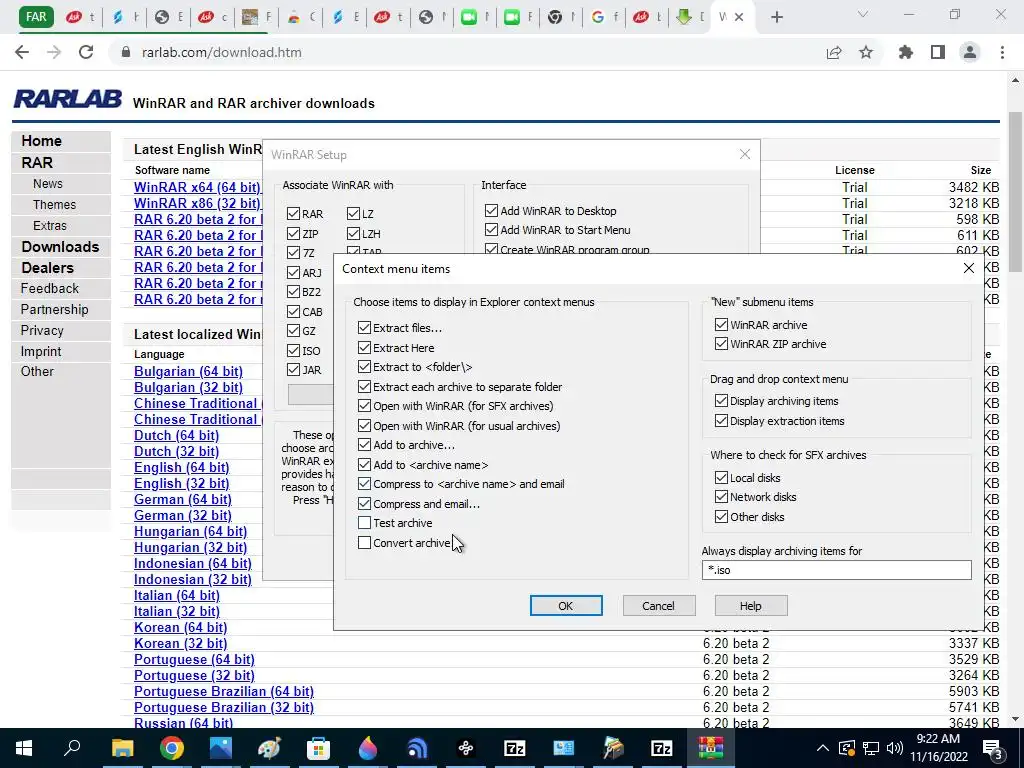Open File Explorer from the taskbar

coord(122,748)
